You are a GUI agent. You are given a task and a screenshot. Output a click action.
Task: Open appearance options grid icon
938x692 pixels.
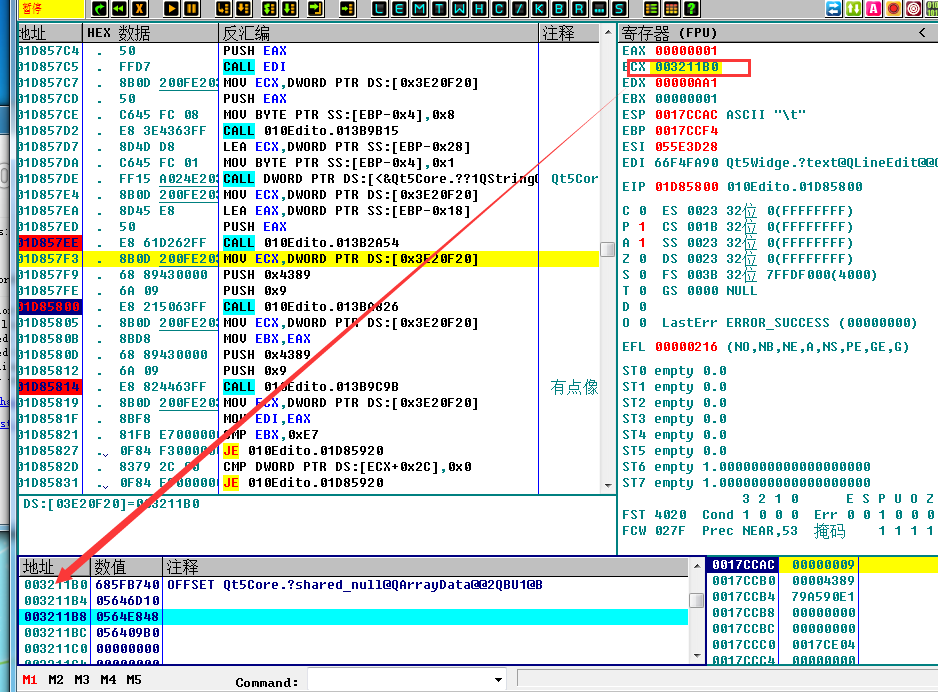click(x=671, y=8)
